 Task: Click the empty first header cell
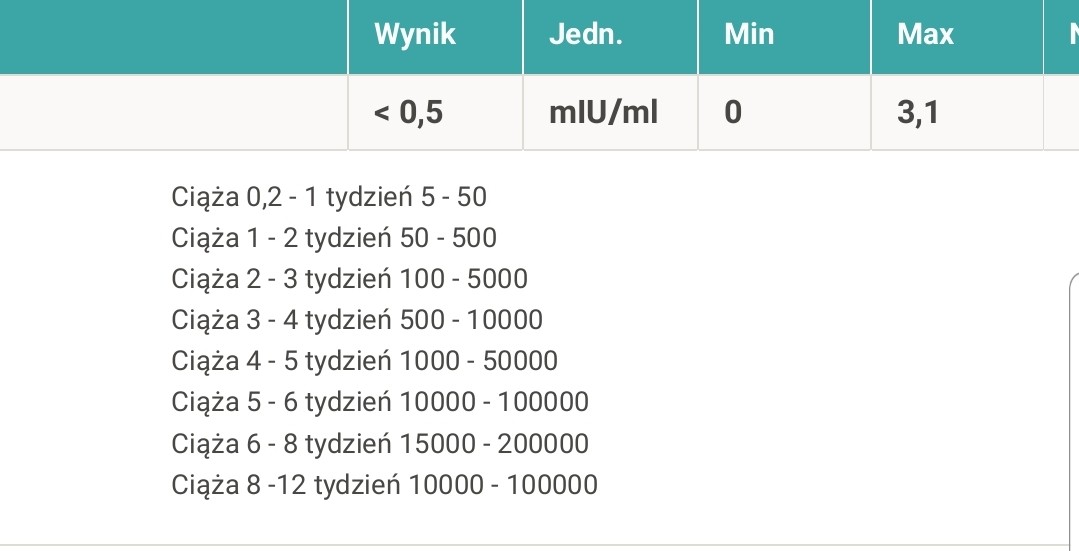pyautogui.click(x=173, y=35)
